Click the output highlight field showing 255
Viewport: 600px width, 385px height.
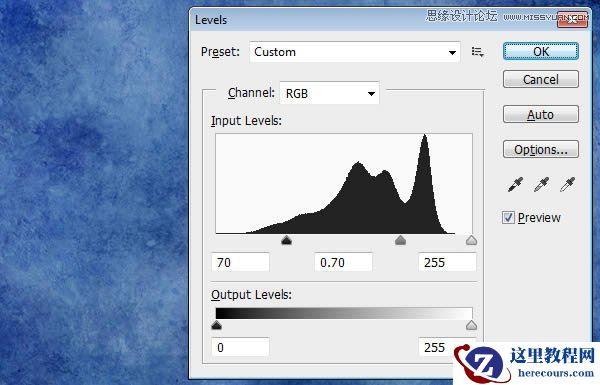[447, 347]
